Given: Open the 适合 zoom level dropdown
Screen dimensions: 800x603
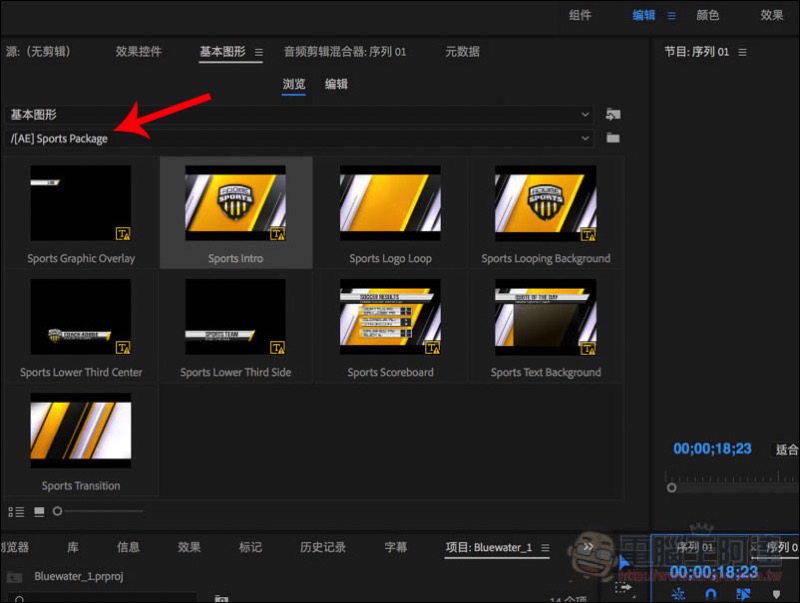Looking at the screenshot, I should 786,449.
